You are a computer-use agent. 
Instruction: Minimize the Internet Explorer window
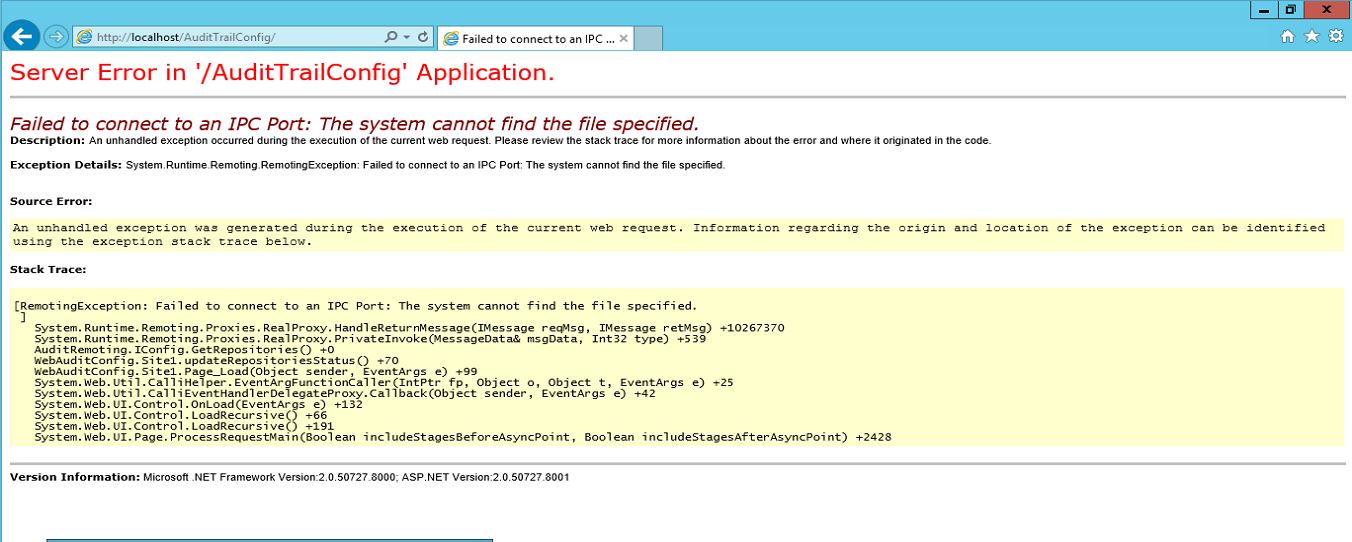pyautogui.click(x=1264, y=9)
